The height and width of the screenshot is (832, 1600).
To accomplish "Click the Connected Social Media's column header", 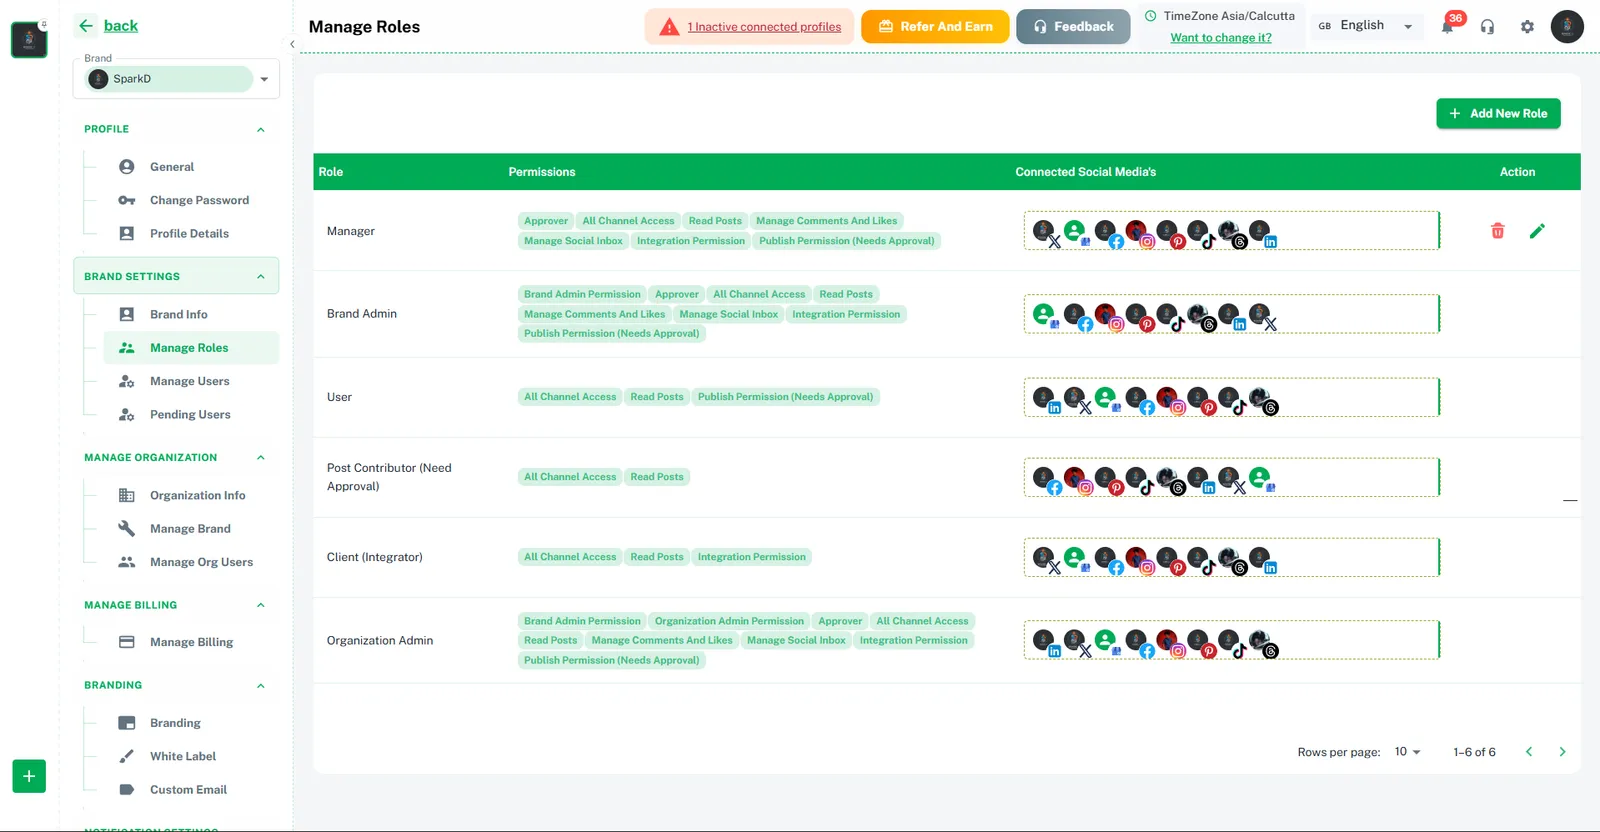I will [1086, 172].
